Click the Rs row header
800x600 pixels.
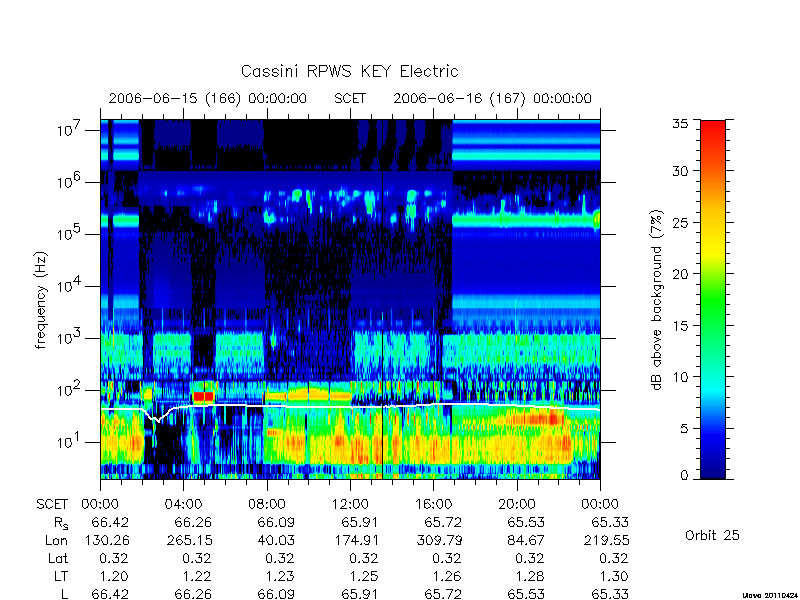click(x=60, y=523)
